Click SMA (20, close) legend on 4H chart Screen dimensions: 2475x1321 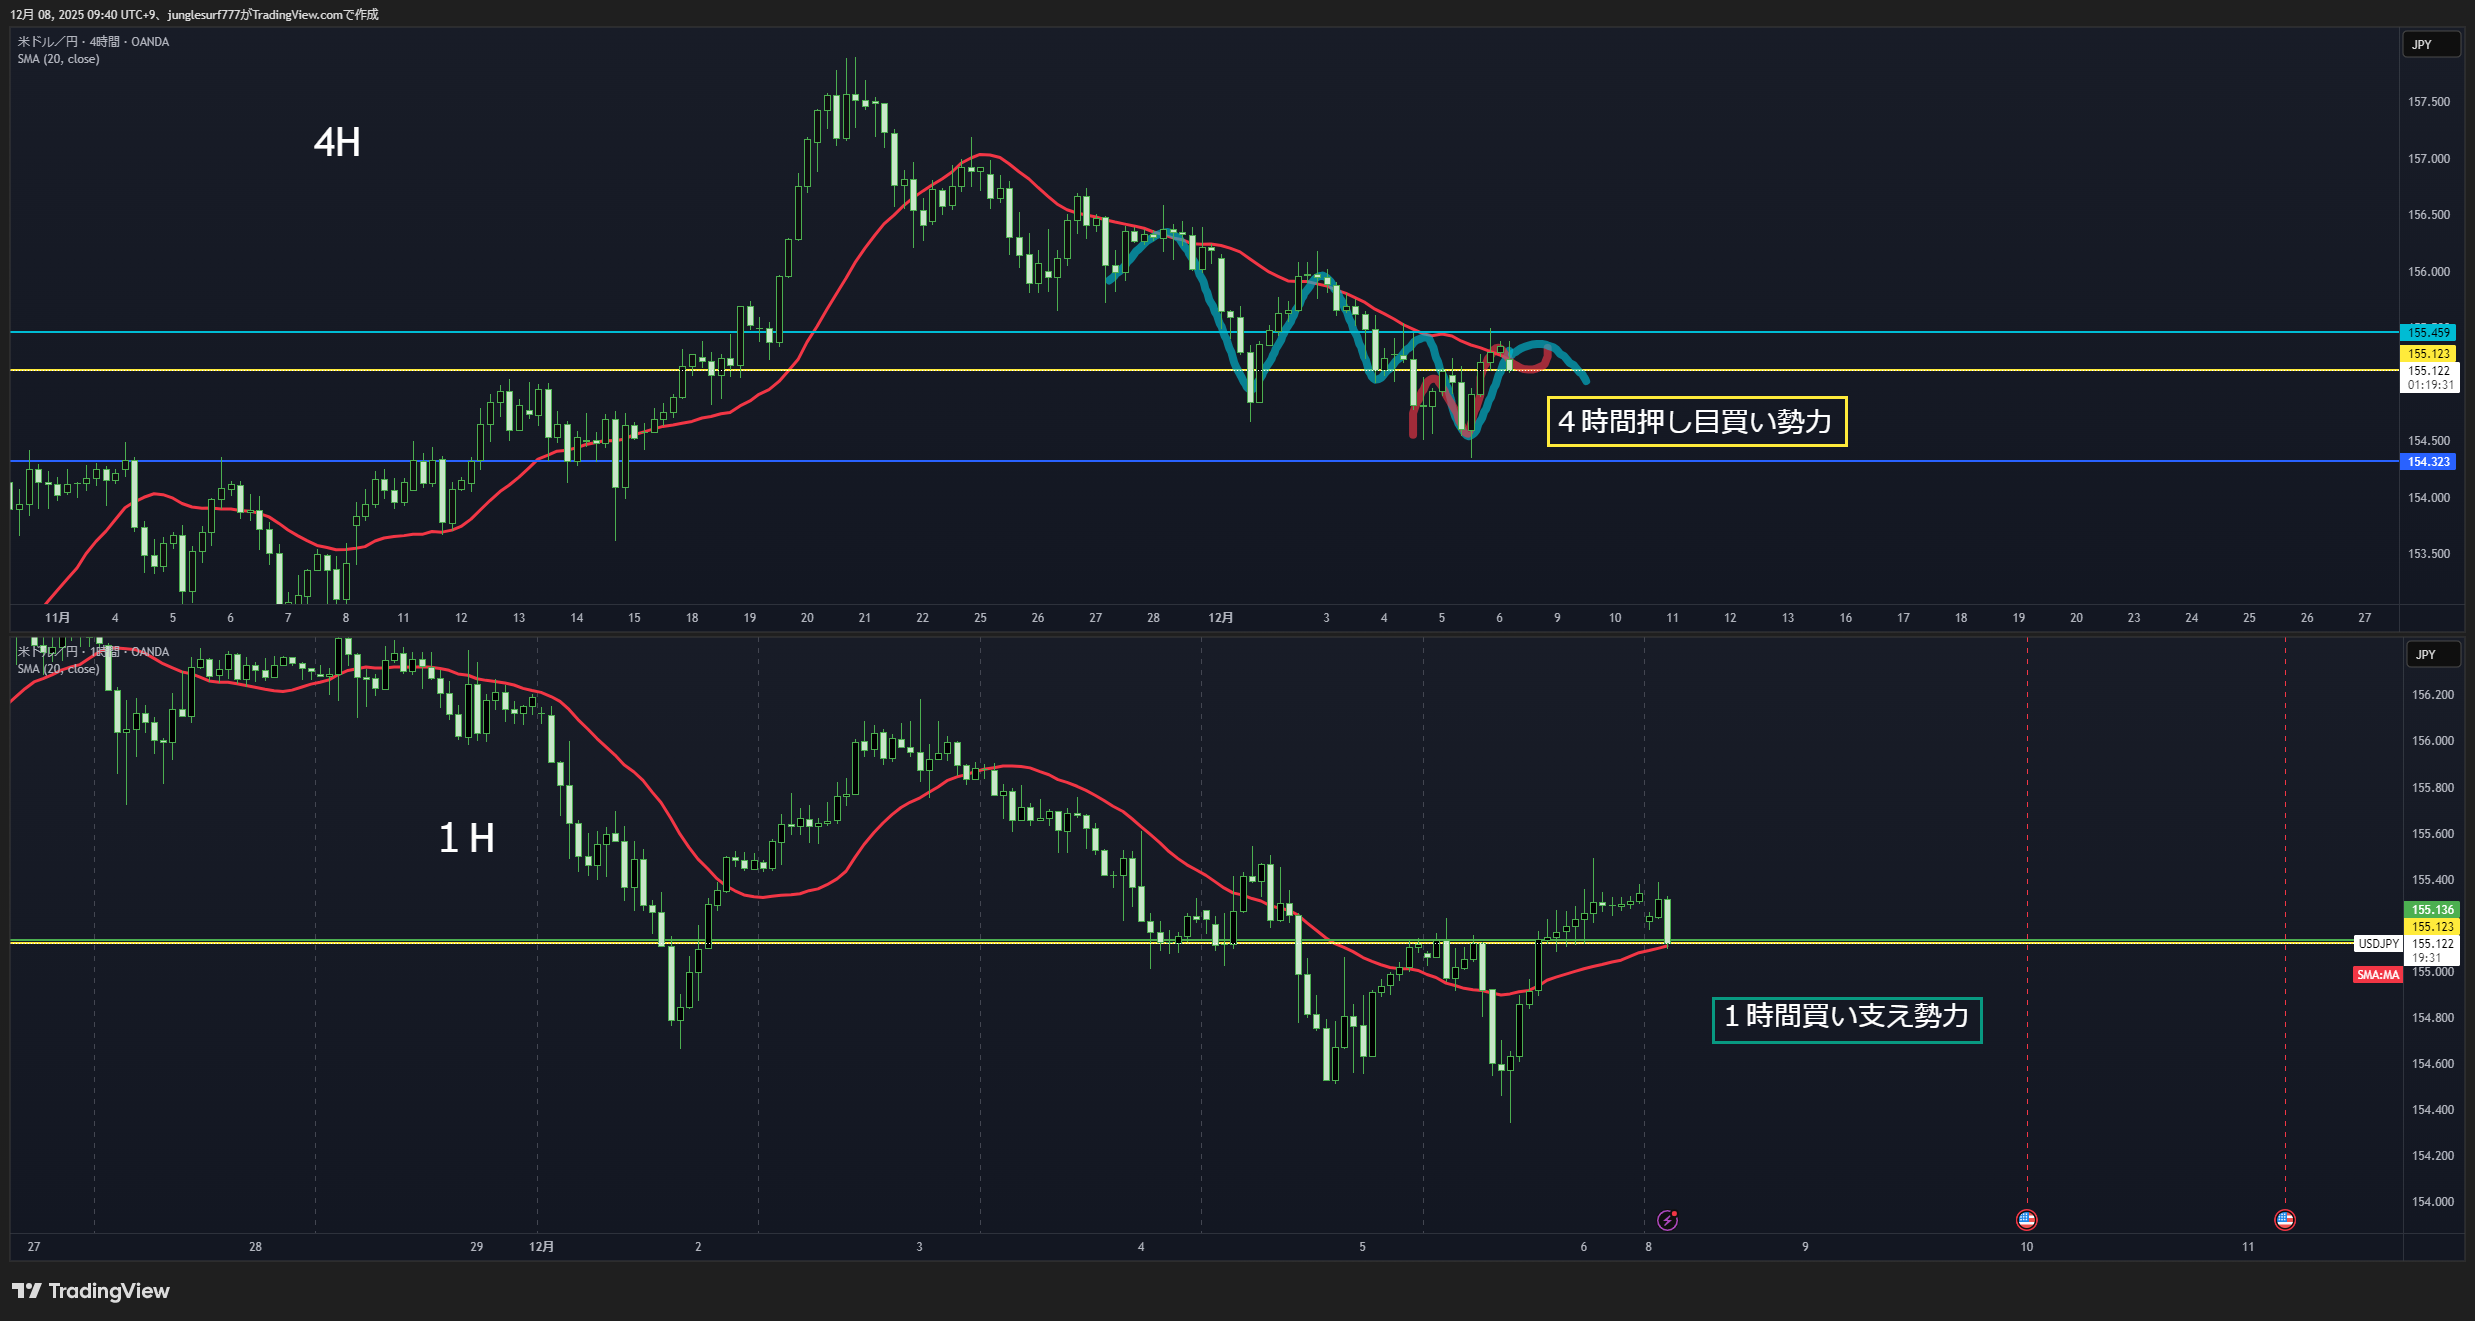[58, 59]
